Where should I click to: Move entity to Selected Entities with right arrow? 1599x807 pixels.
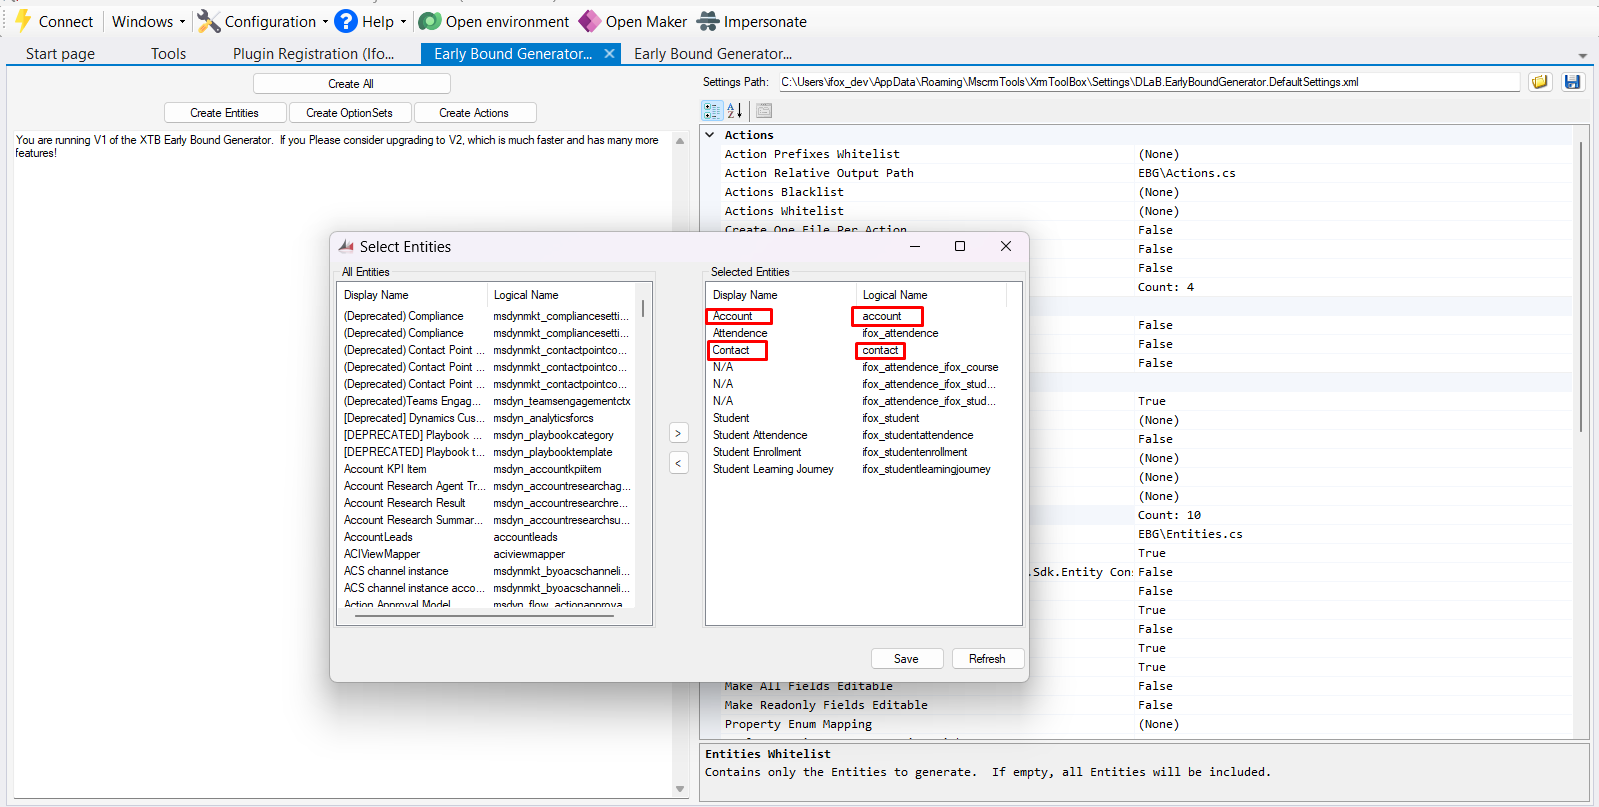(x=678, y=433)
